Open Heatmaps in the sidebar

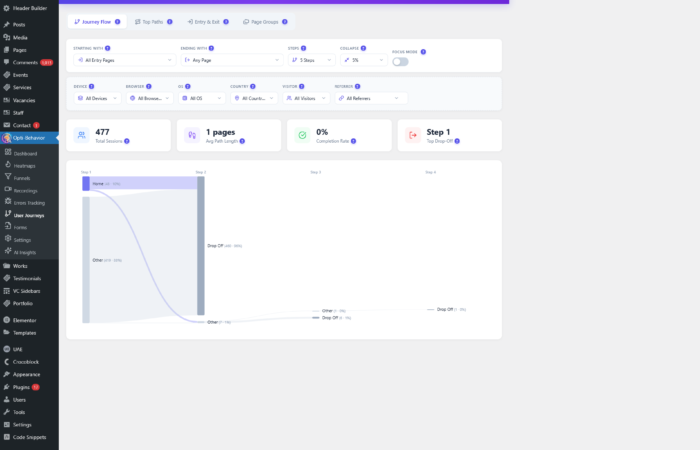pos(25,166)
